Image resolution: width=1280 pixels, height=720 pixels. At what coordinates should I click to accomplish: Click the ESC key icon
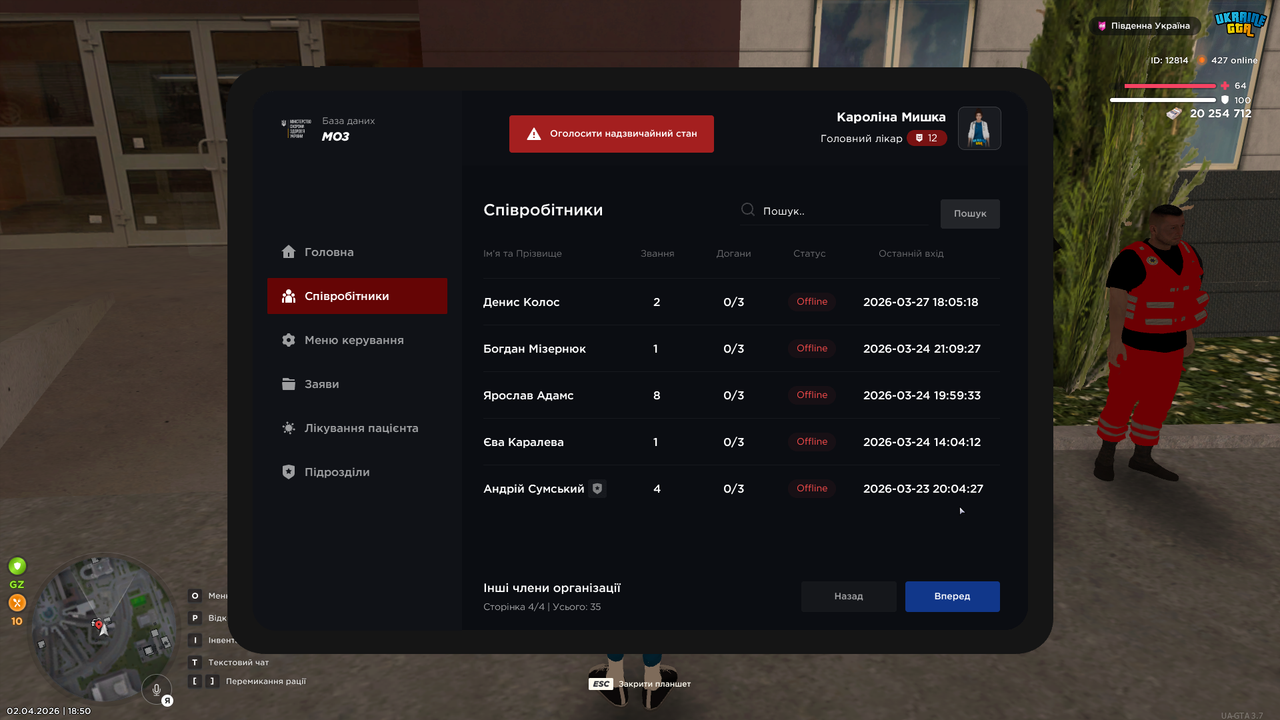point(601,684)
